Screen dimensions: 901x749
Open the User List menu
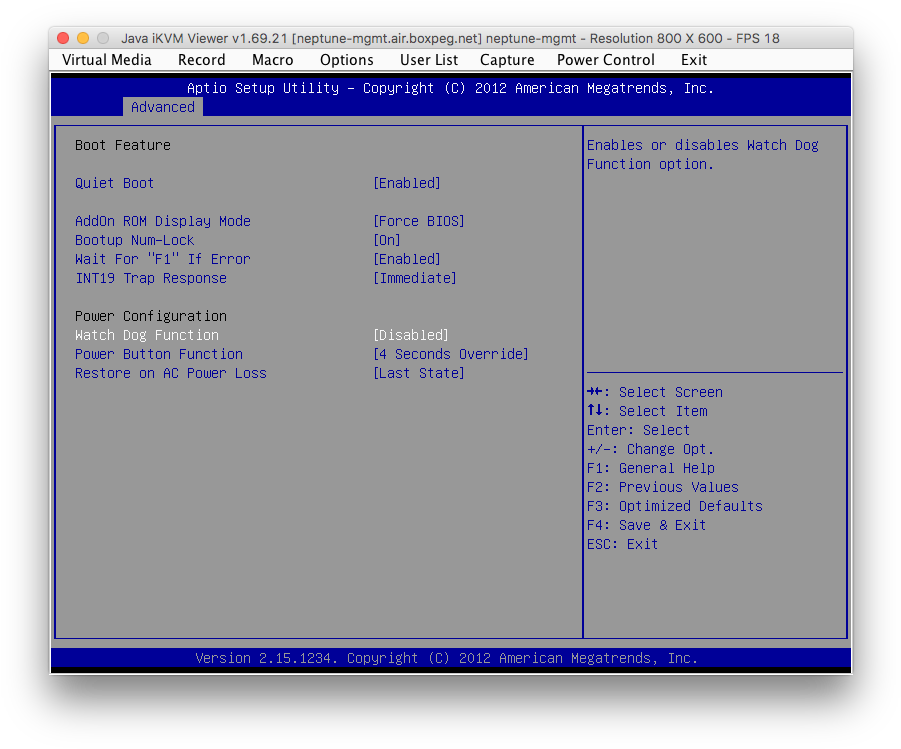pyautogui.click(x=429, y=60)
